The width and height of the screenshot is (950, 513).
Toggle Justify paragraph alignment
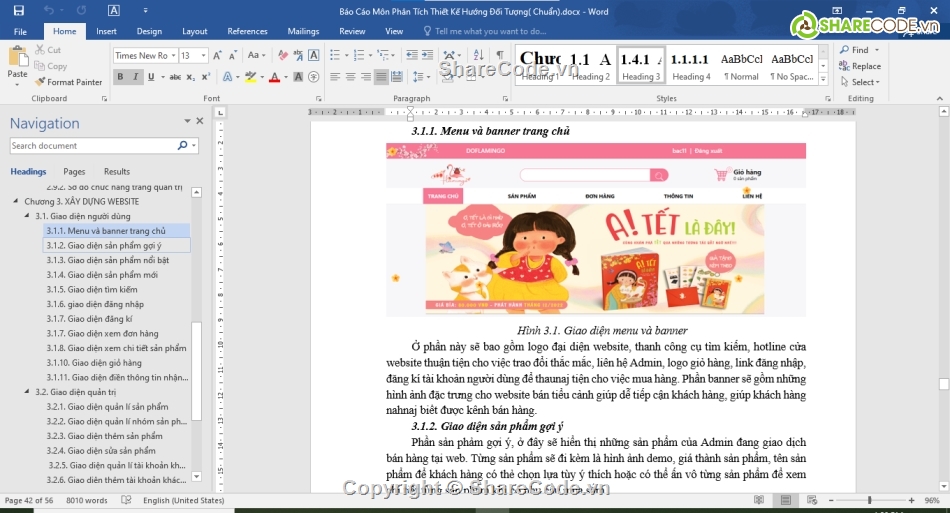click(380, 77)
